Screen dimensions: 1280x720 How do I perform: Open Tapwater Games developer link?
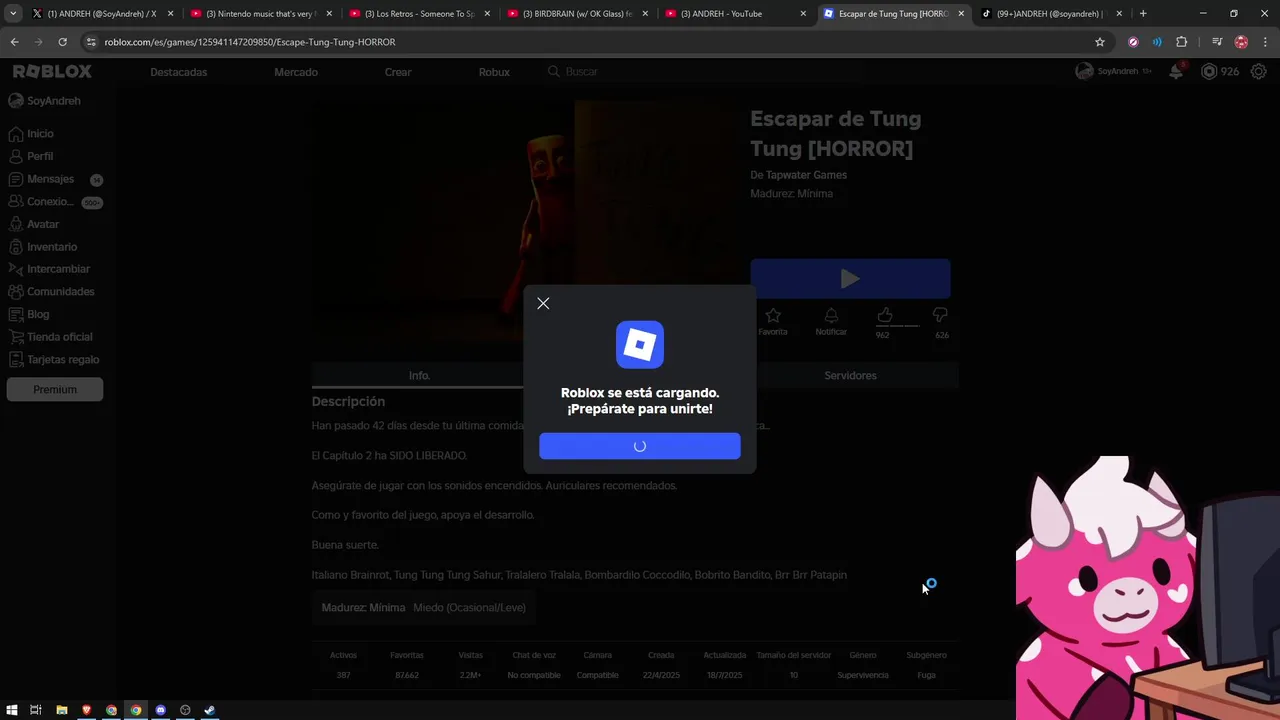806,175
